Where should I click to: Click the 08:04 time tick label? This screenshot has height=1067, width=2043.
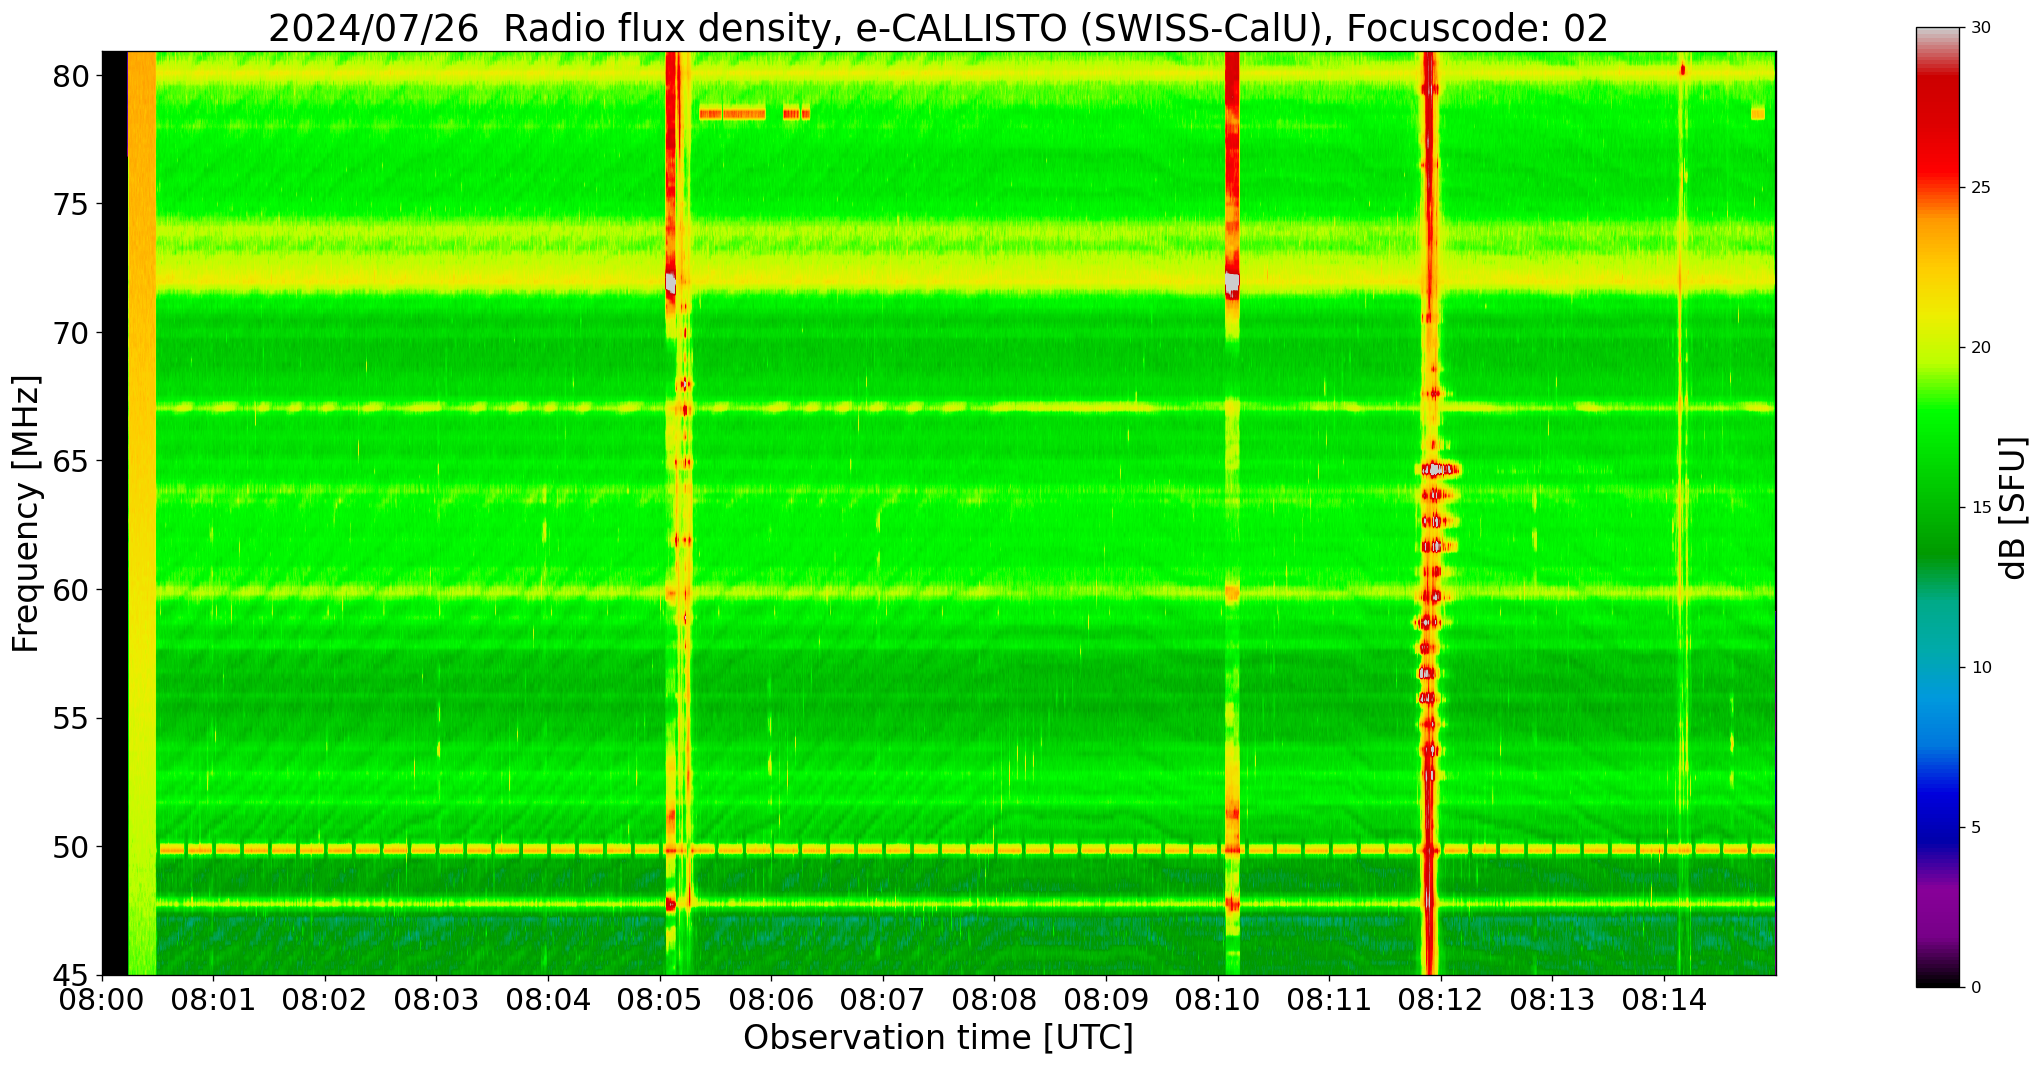(547, 1000)
